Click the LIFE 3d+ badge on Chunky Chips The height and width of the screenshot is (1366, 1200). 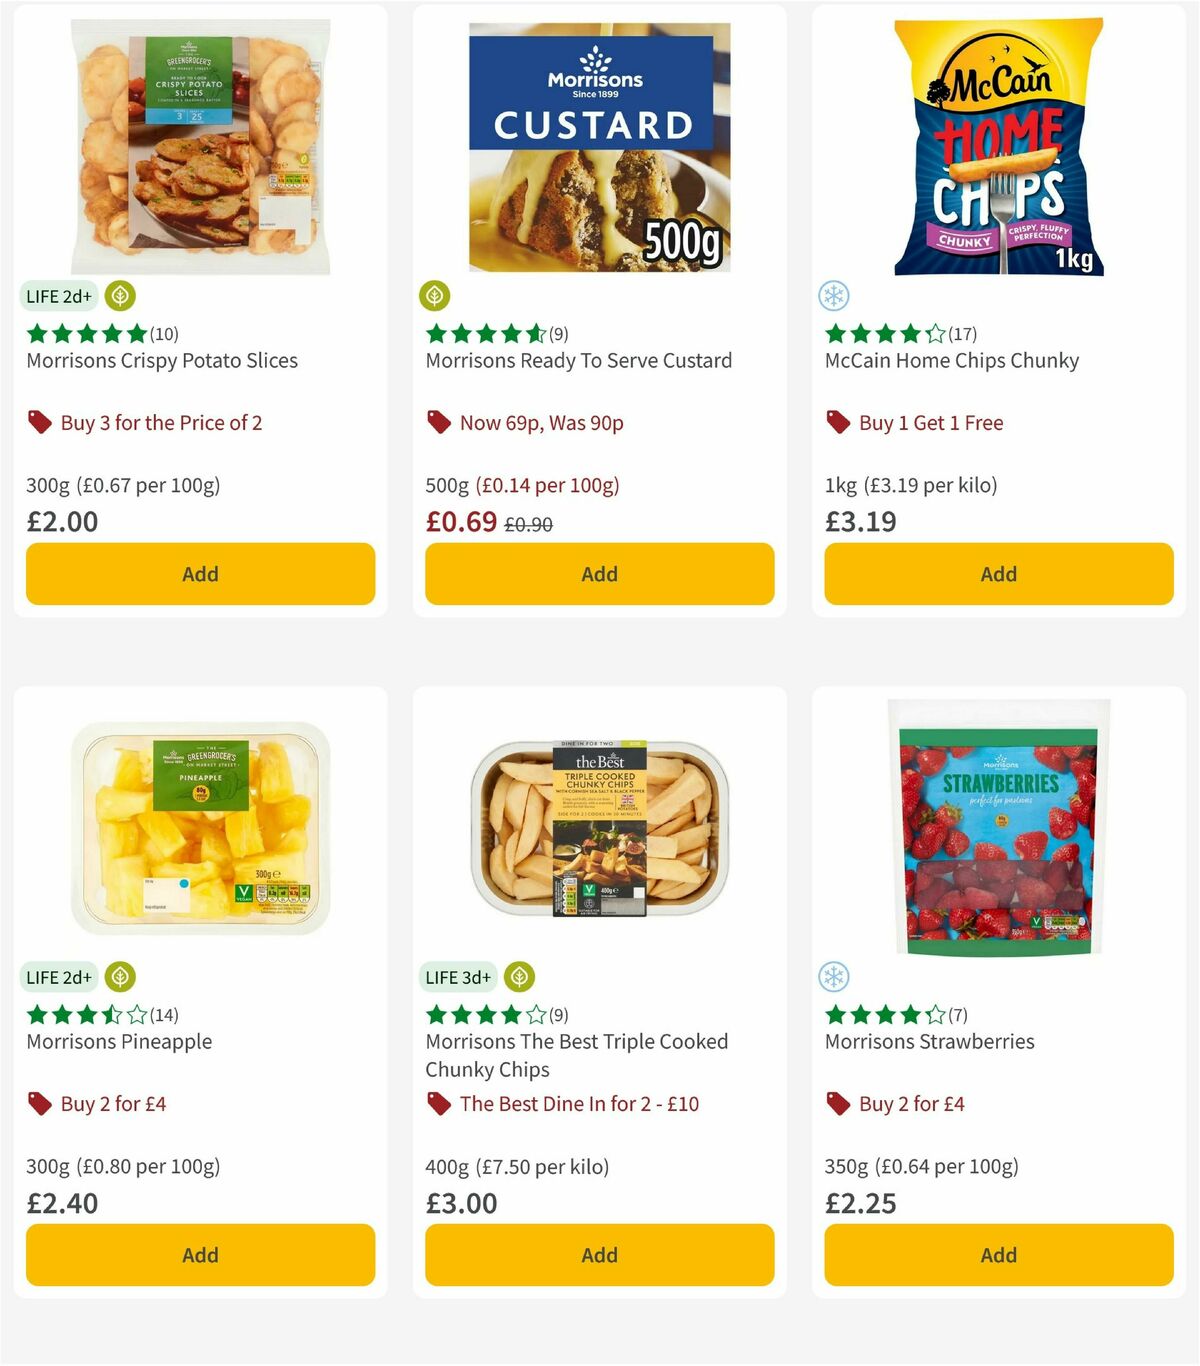(458, 977)
